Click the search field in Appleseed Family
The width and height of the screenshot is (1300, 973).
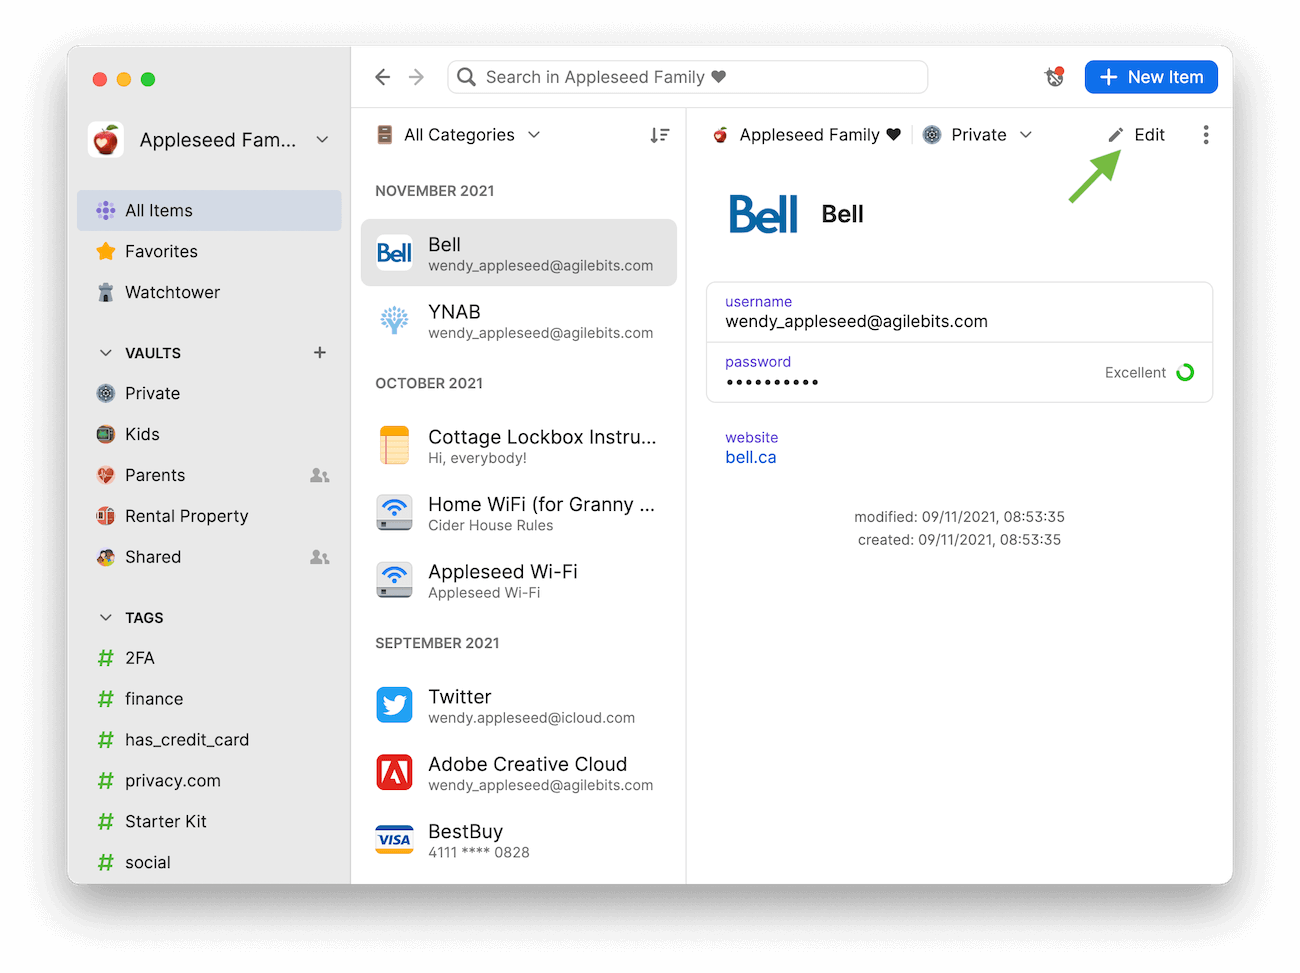[688, 77]
